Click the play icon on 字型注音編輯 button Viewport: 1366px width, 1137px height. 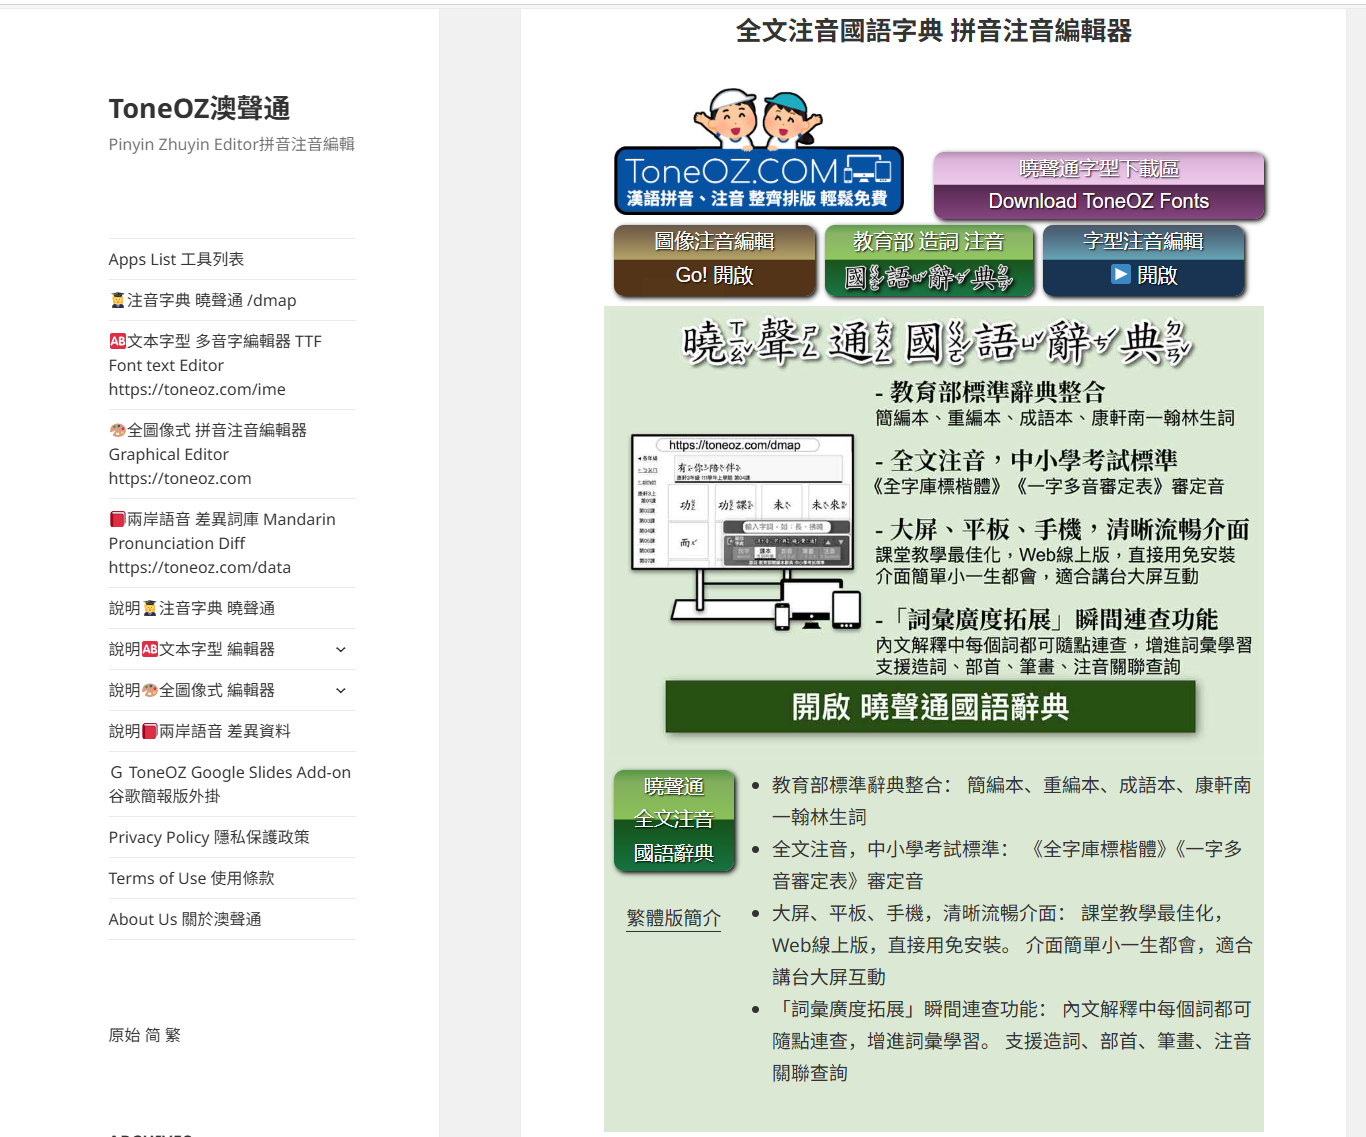pos(1121,274)
